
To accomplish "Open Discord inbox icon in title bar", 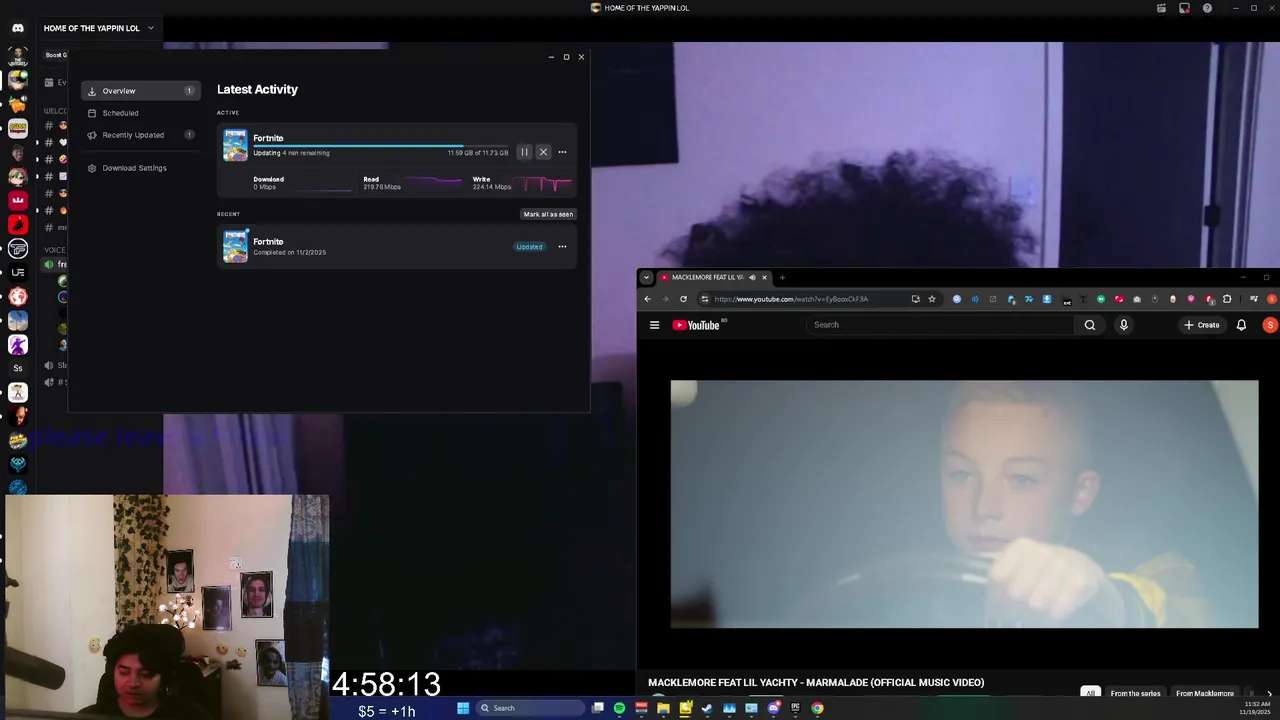I will click(1184, 8).
